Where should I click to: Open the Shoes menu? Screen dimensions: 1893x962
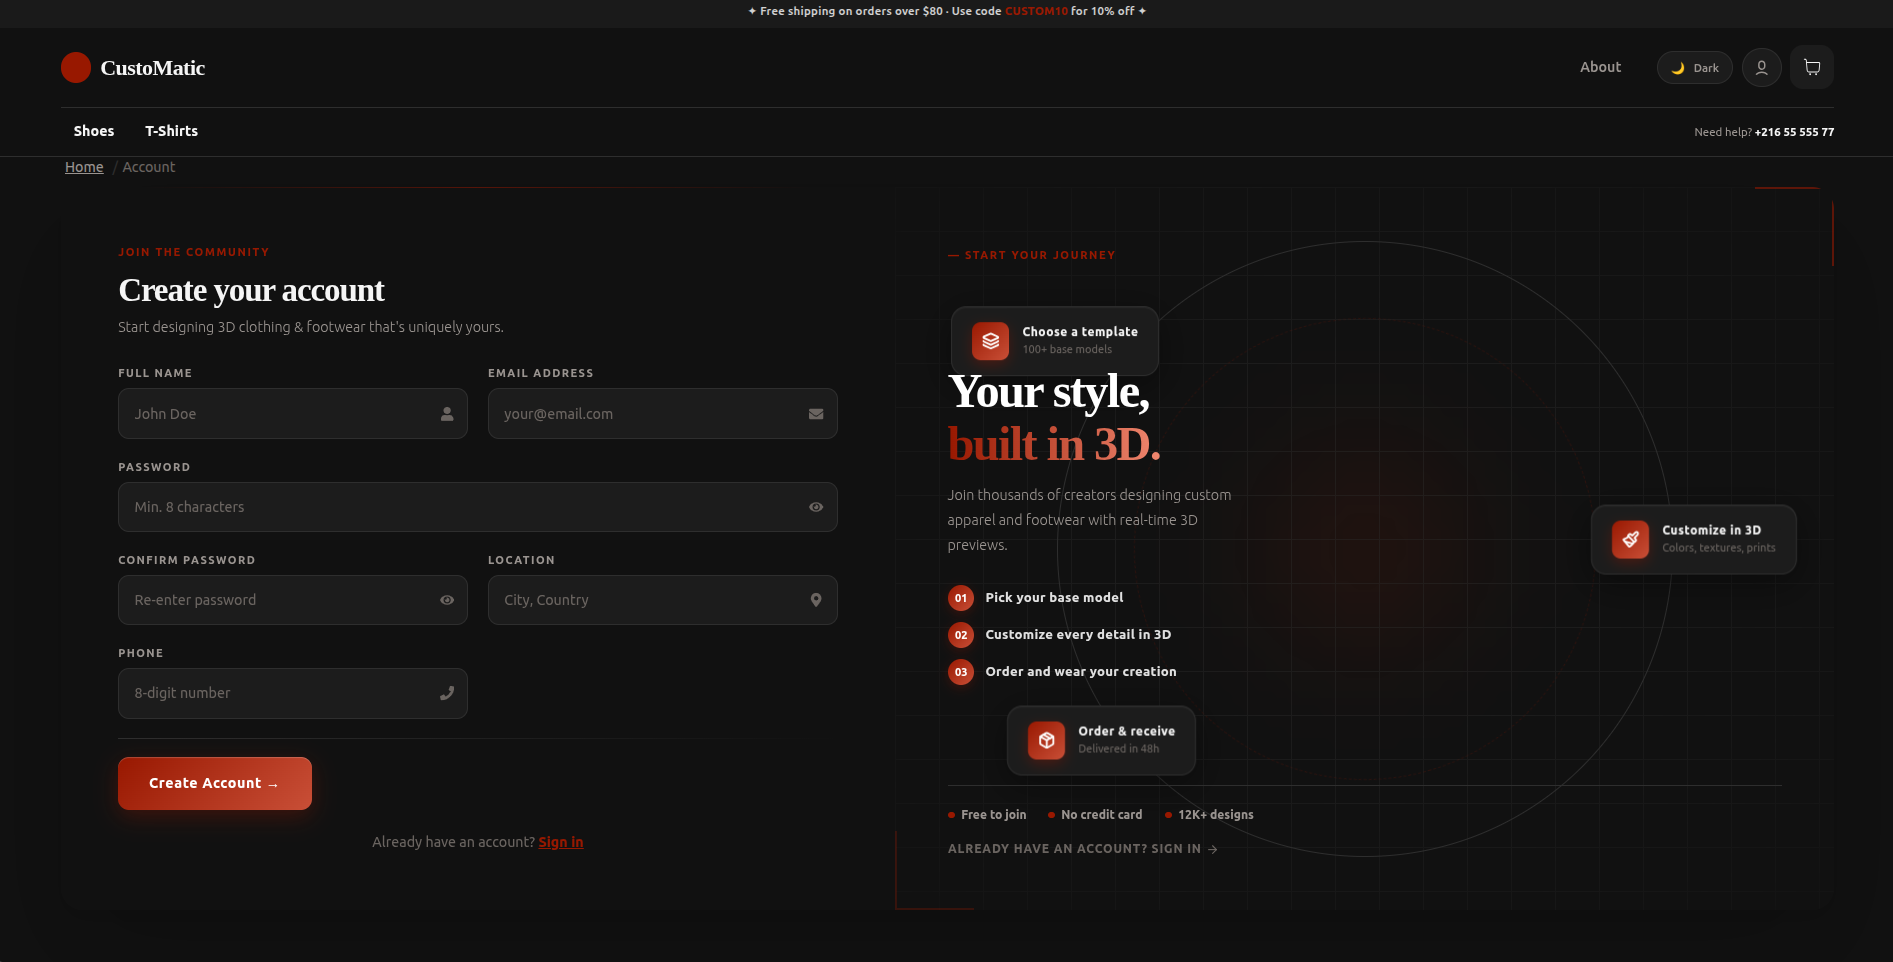(94, 131)
